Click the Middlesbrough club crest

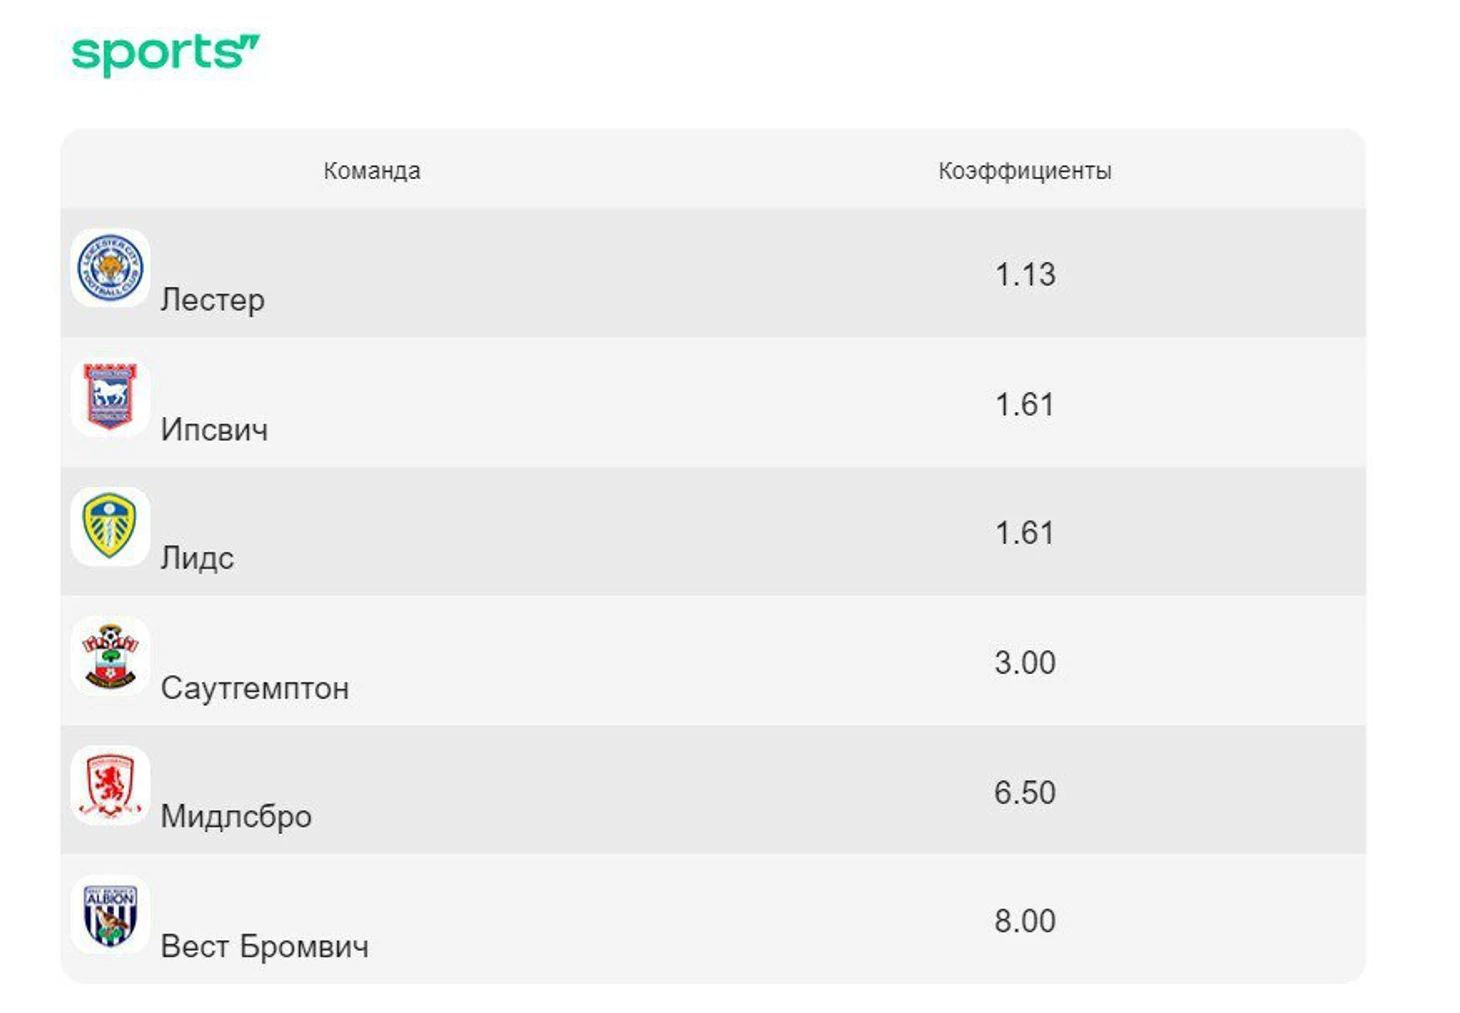click(x=111, y=785)
